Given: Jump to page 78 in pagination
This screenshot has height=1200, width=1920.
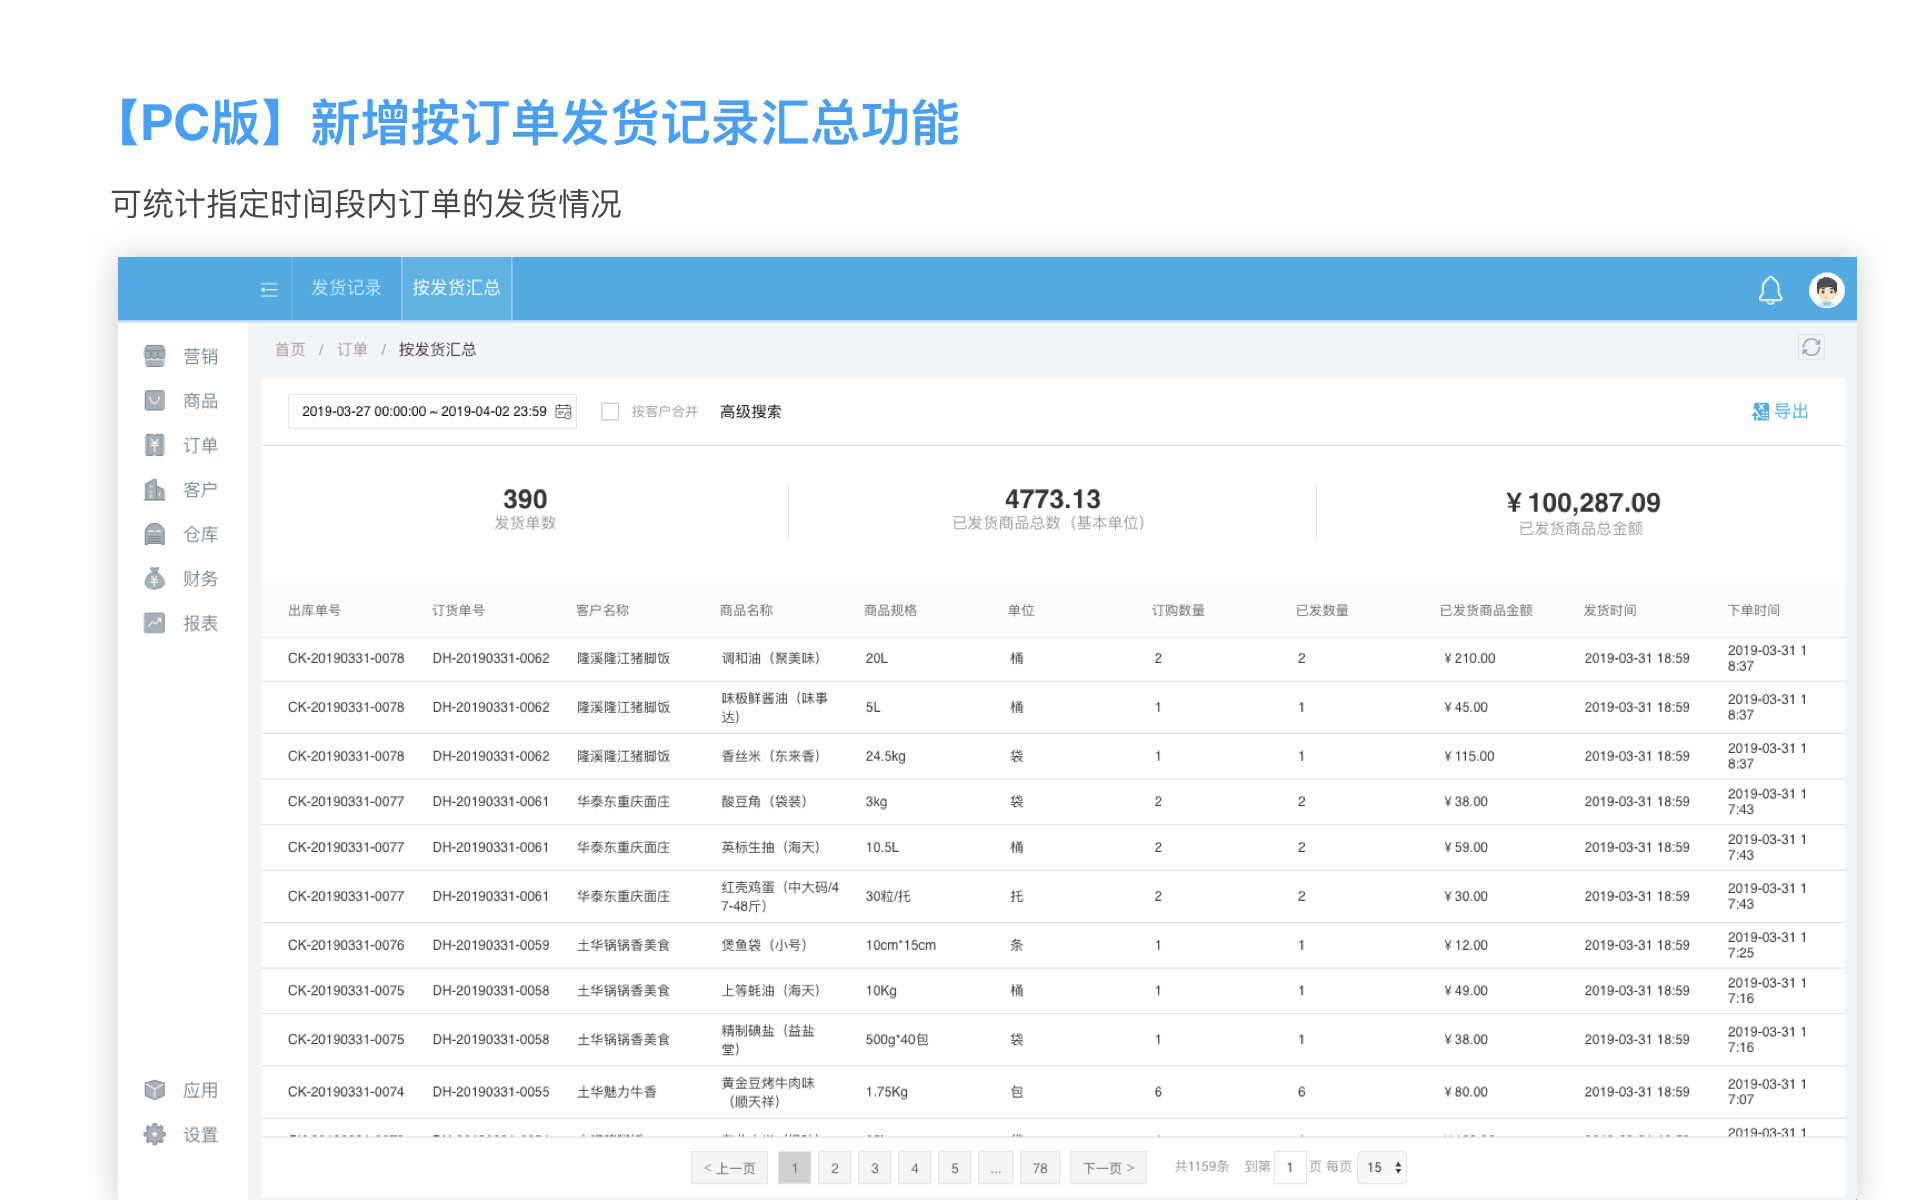Looking at the screenshot, I should click(x=1040, y=1167).
